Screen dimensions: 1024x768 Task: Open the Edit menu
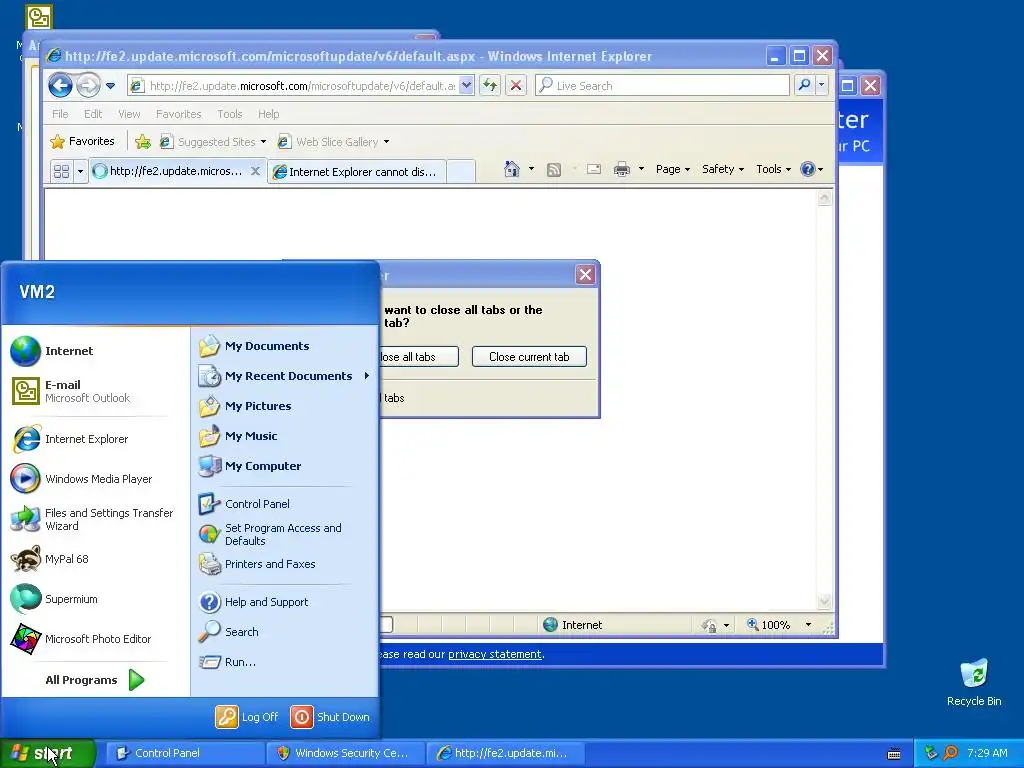pyautogui.click(x=93, y=114)
